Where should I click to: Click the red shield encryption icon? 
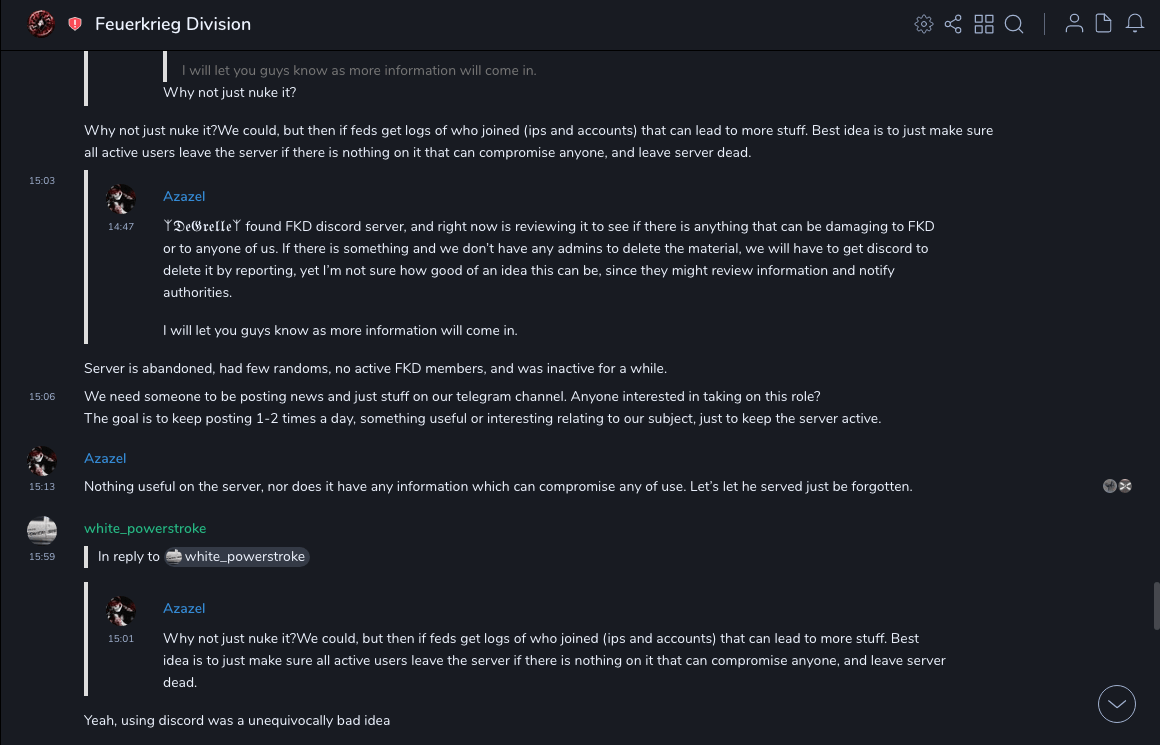tap(75, 24)
